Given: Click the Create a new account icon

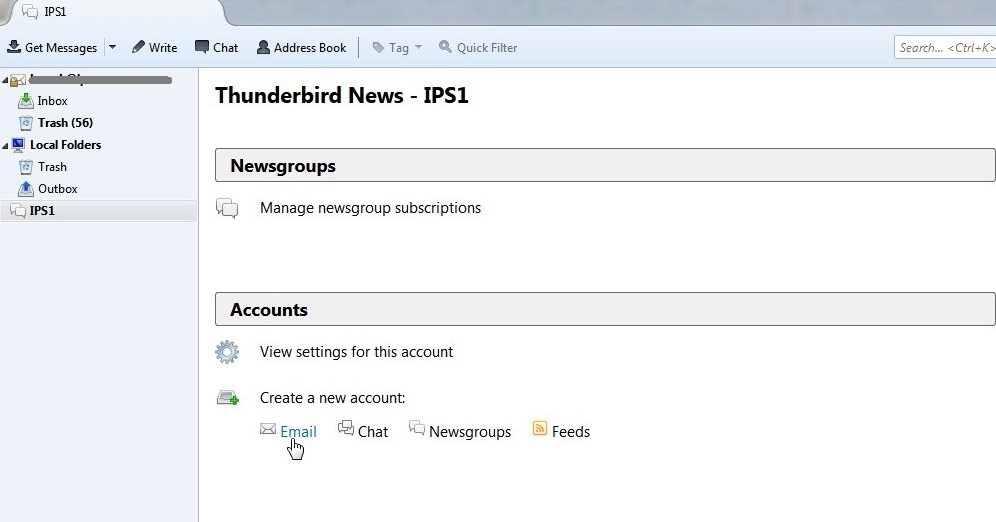Looking at the screenshot, I should point(227,398).
